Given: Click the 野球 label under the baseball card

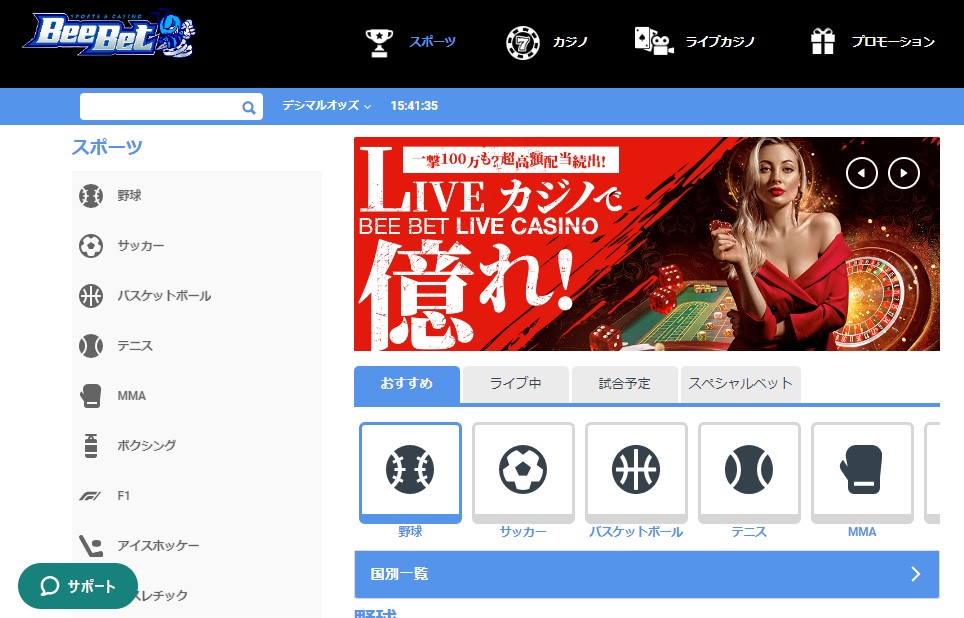Looking at the screenshot, I should click(410, 532).
